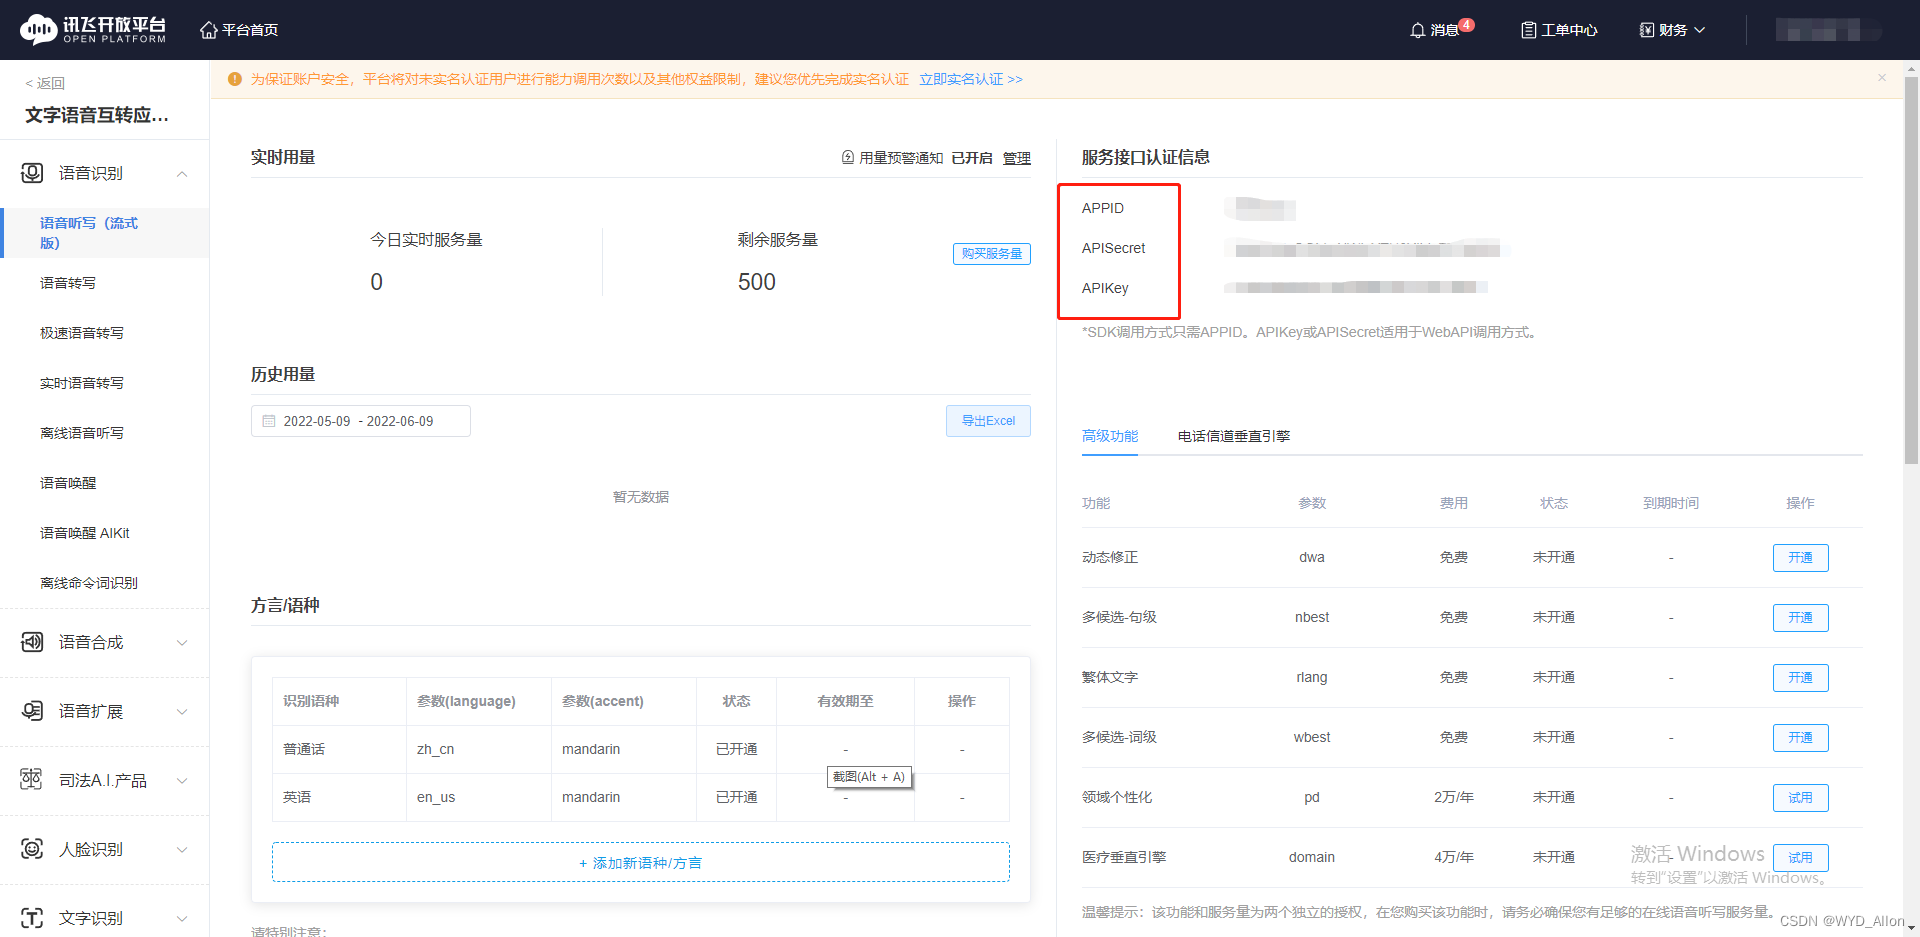Click 管理 next to usage alert
1920x937 pixels.
[x=1017, y=158]
